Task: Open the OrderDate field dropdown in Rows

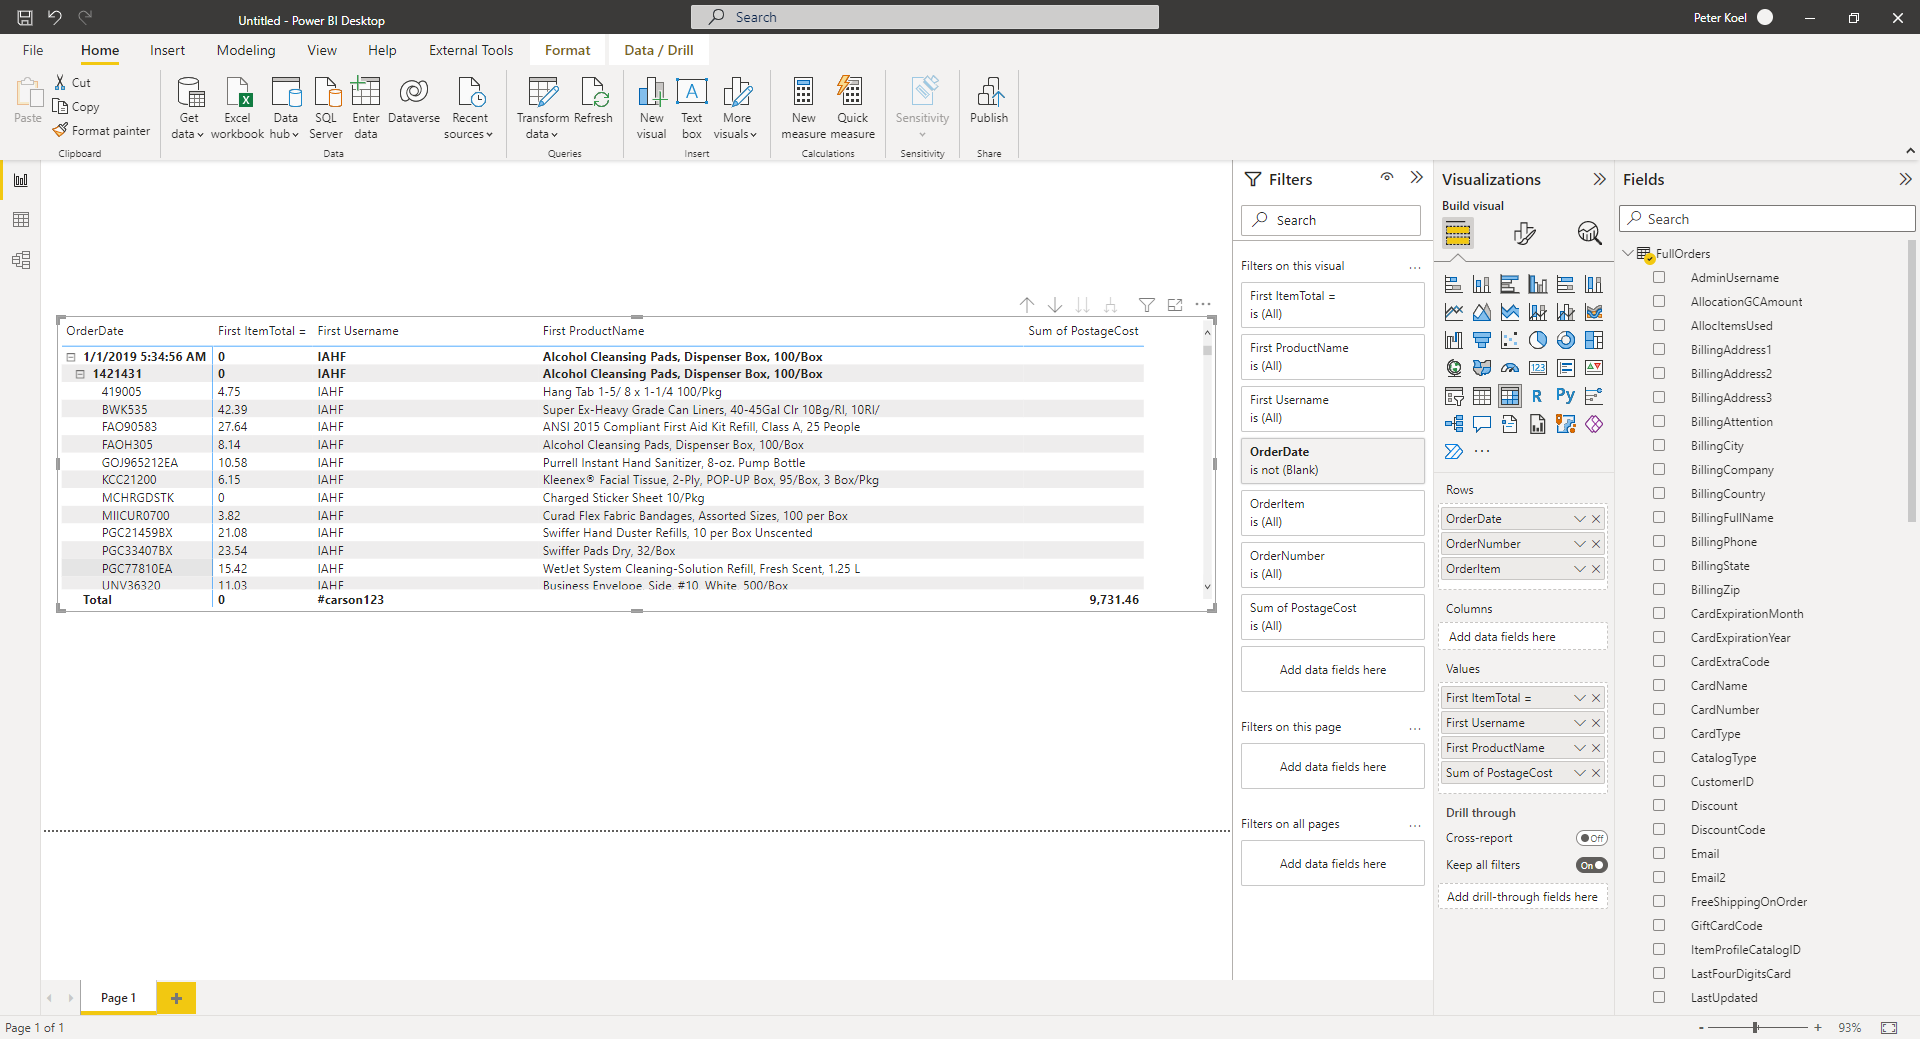Action: pyautogui.click(x=1579, y=519)
